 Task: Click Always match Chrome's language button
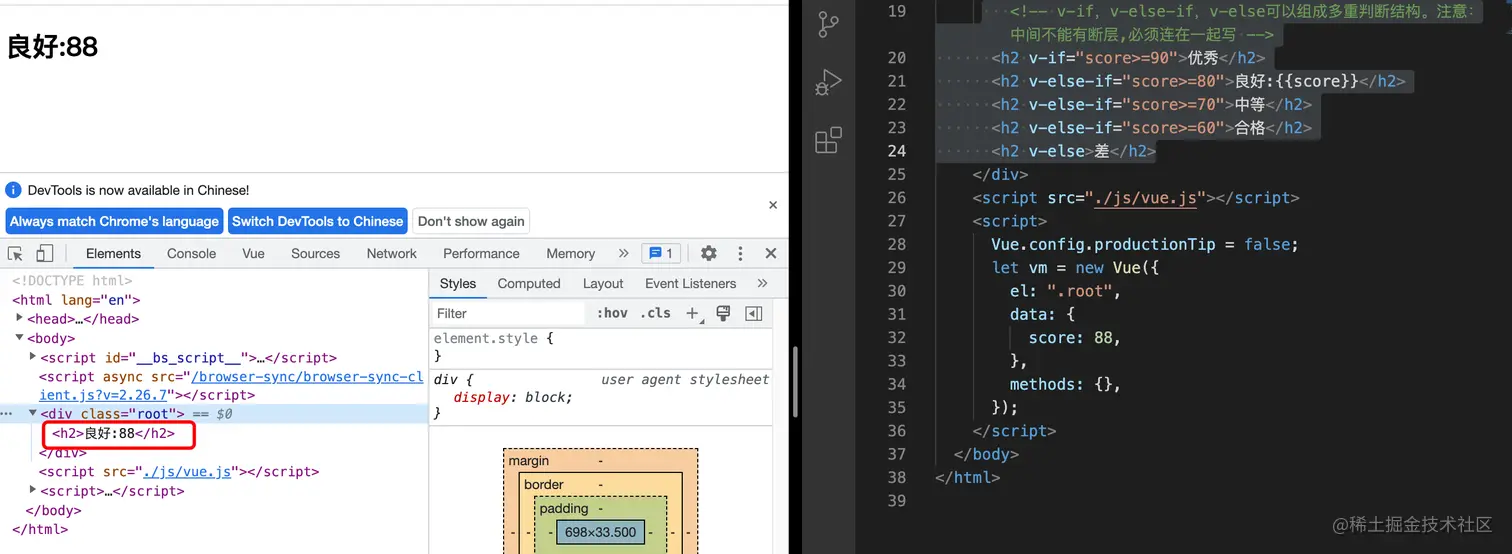(114, 221)
